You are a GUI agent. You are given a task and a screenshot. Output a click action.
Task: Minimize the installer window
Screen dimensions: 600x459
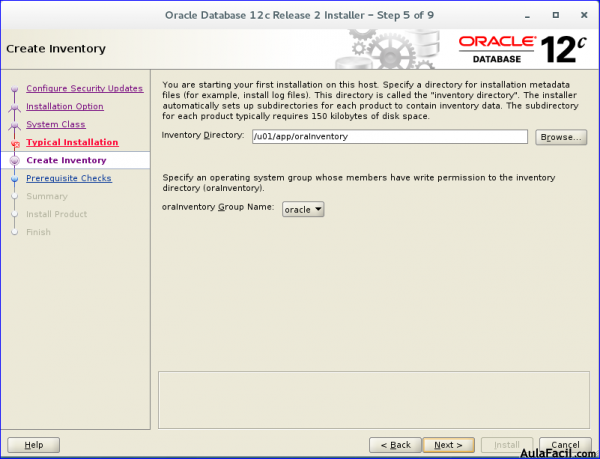pos(527,15)
